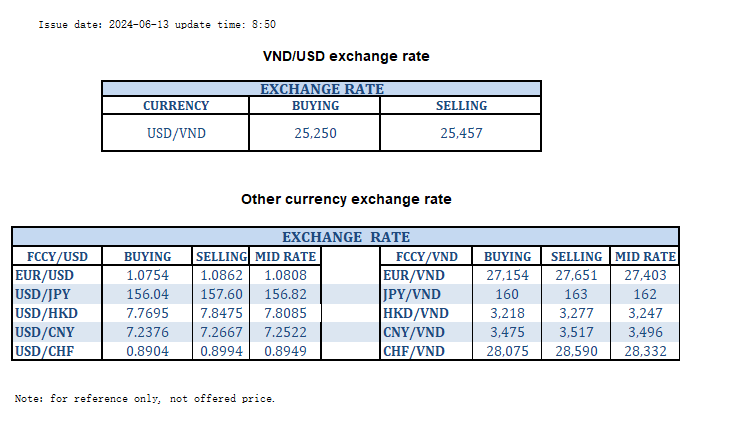Click the 'VND/USD exchange rate' heading
Screen dimensions: 732x444
344,56
